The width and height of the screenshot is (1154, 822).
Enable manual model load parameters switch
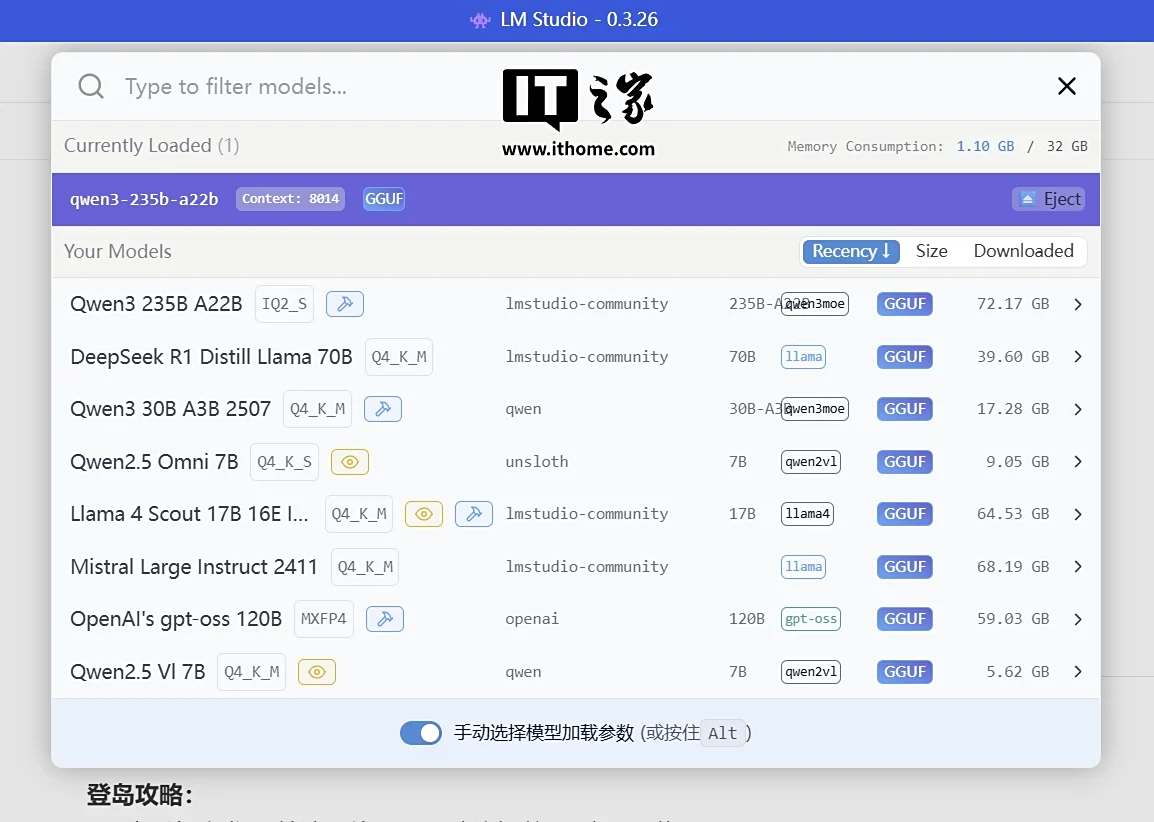(421, 732)
